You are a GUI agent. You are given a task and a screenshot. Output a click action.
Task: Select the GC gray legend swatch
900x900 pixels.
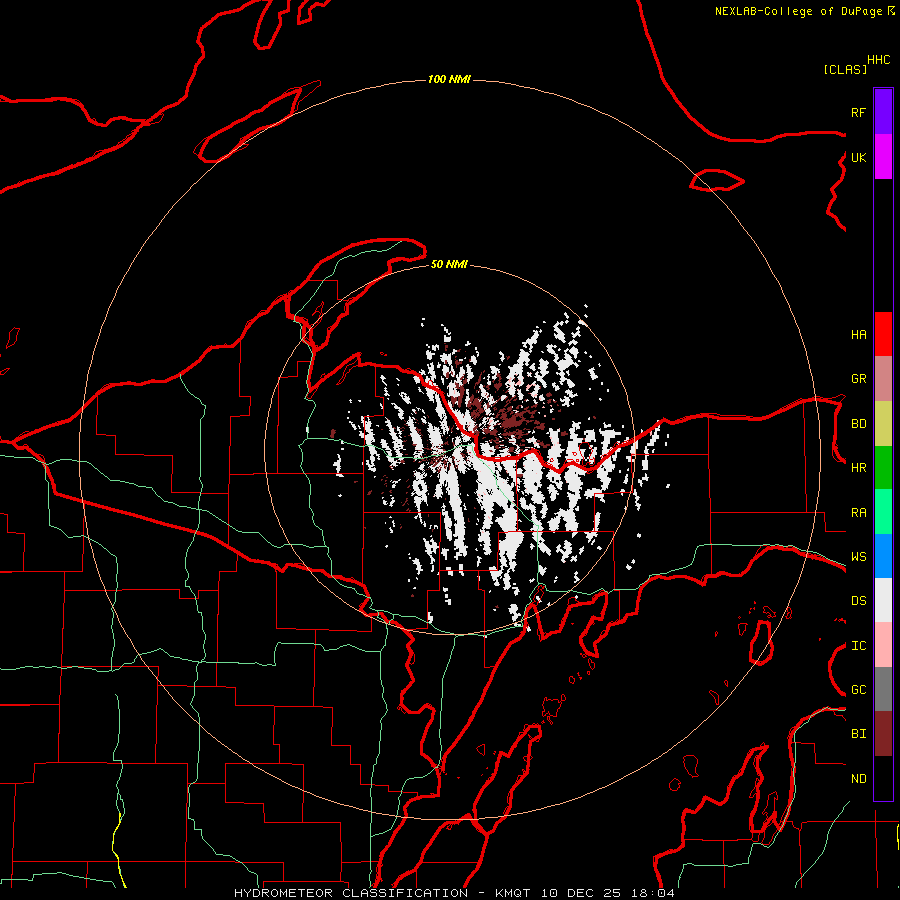pyautogui.click(x=883, y=689)
